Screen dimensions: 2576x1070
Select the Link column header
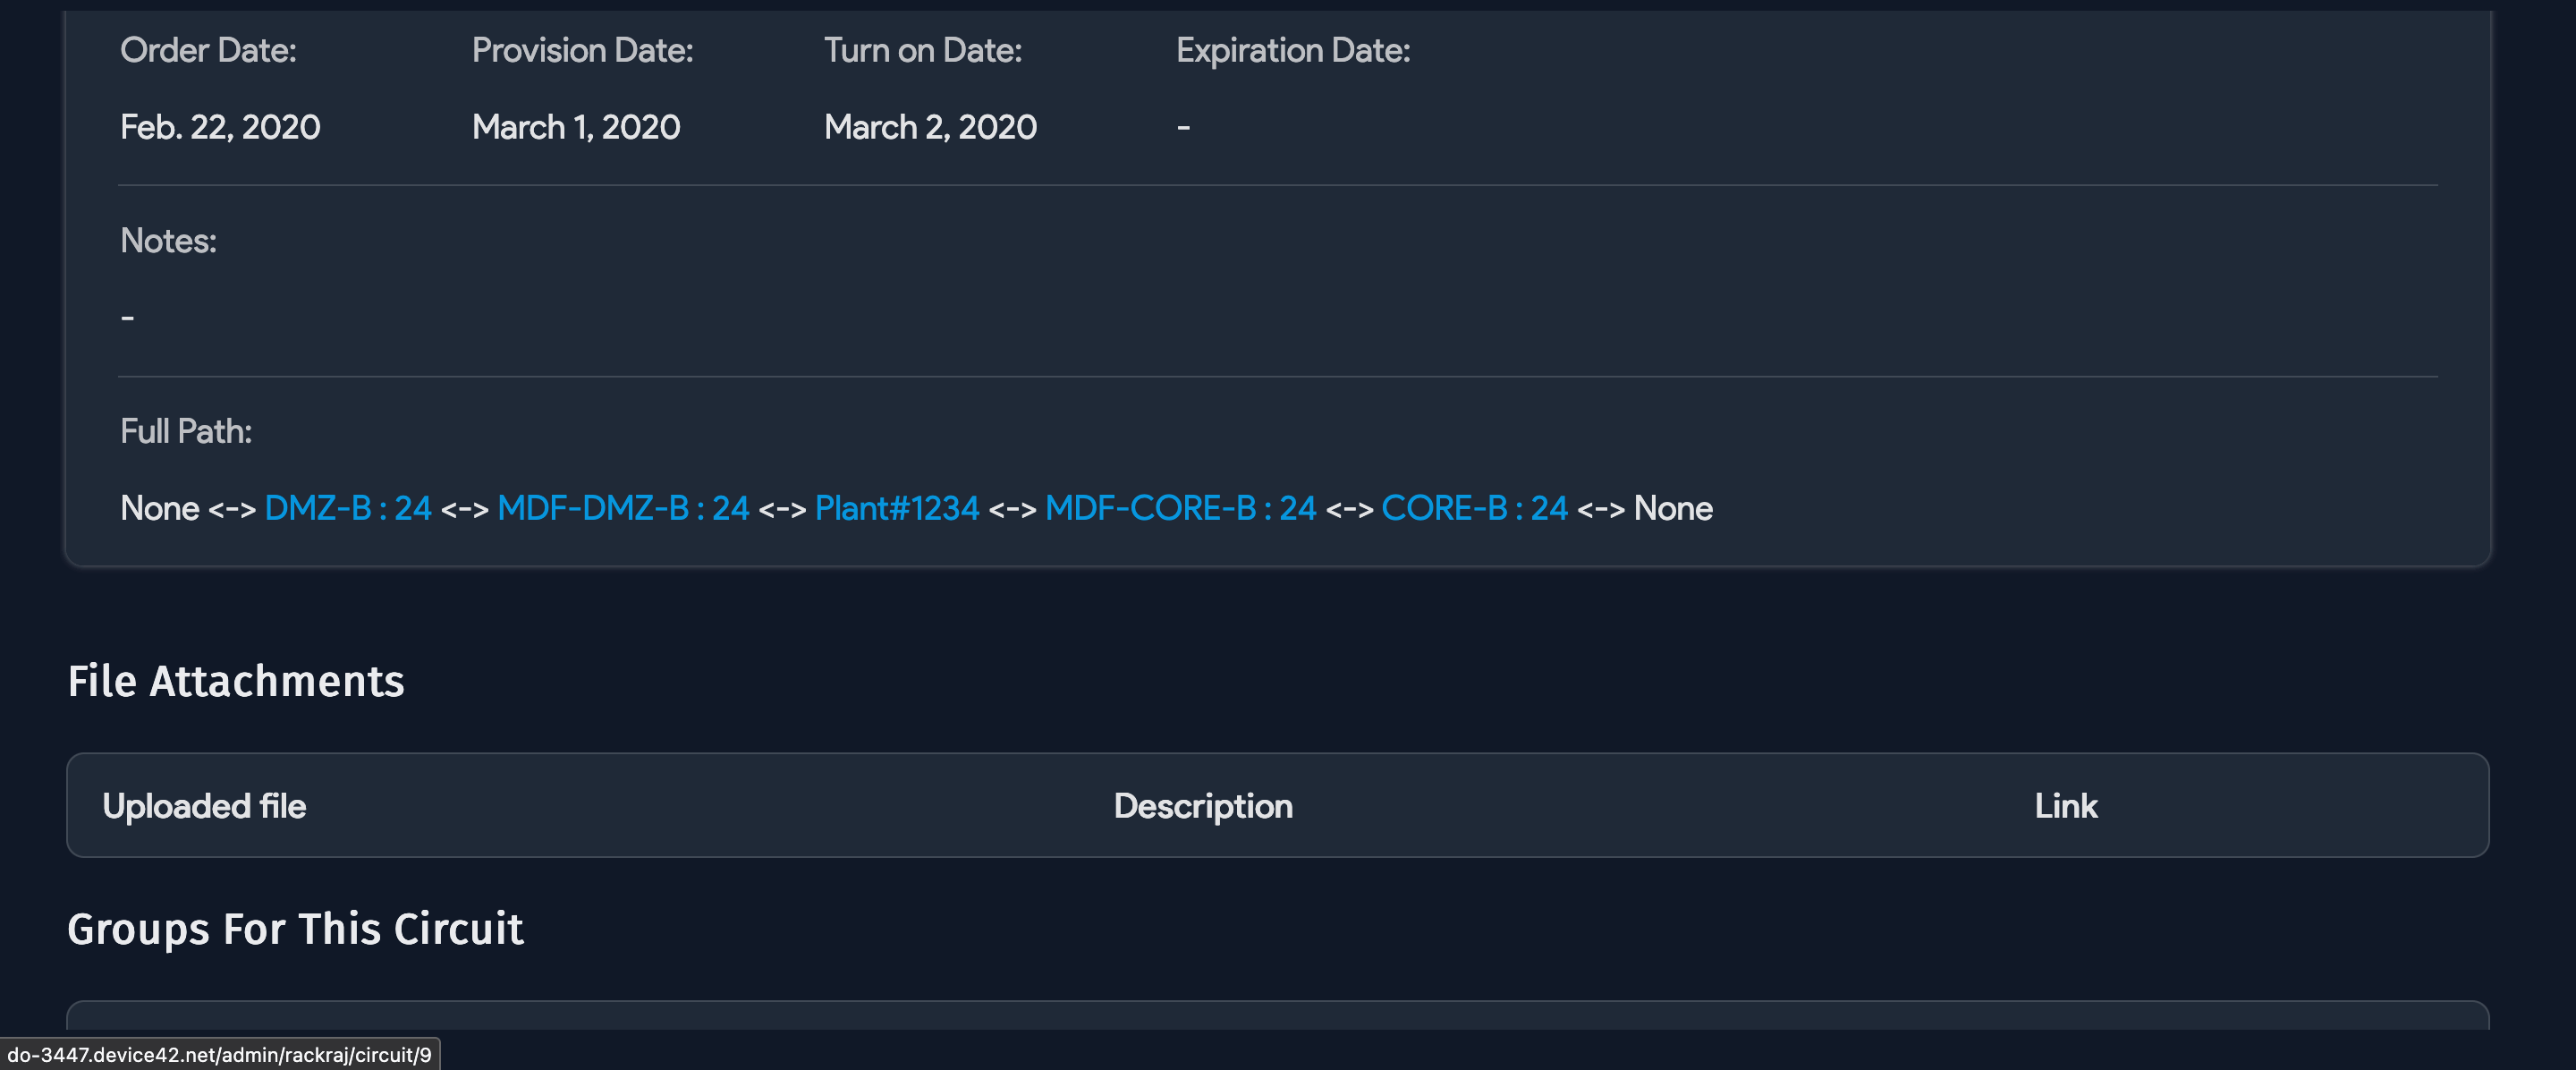point(2065,806)
